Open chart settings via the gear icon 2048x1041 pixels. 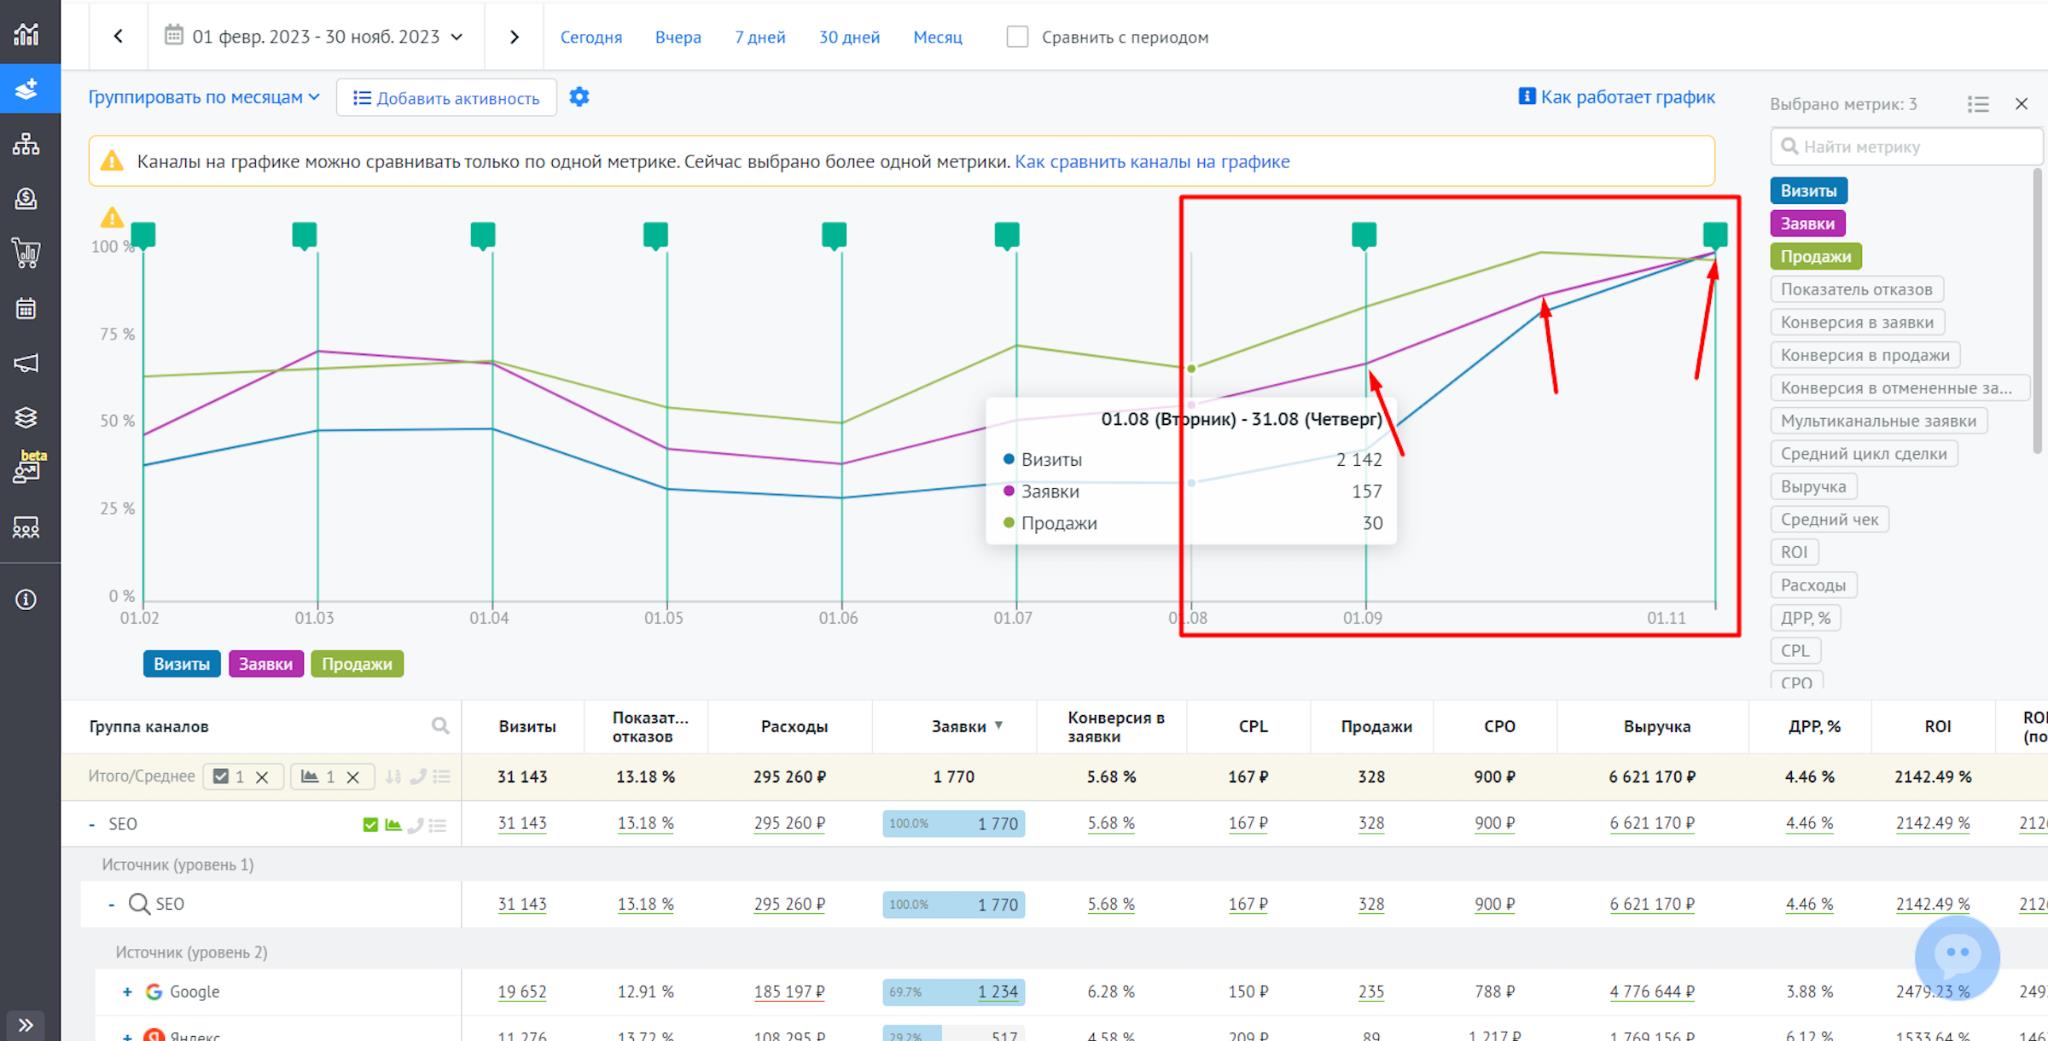click(579, 97)
